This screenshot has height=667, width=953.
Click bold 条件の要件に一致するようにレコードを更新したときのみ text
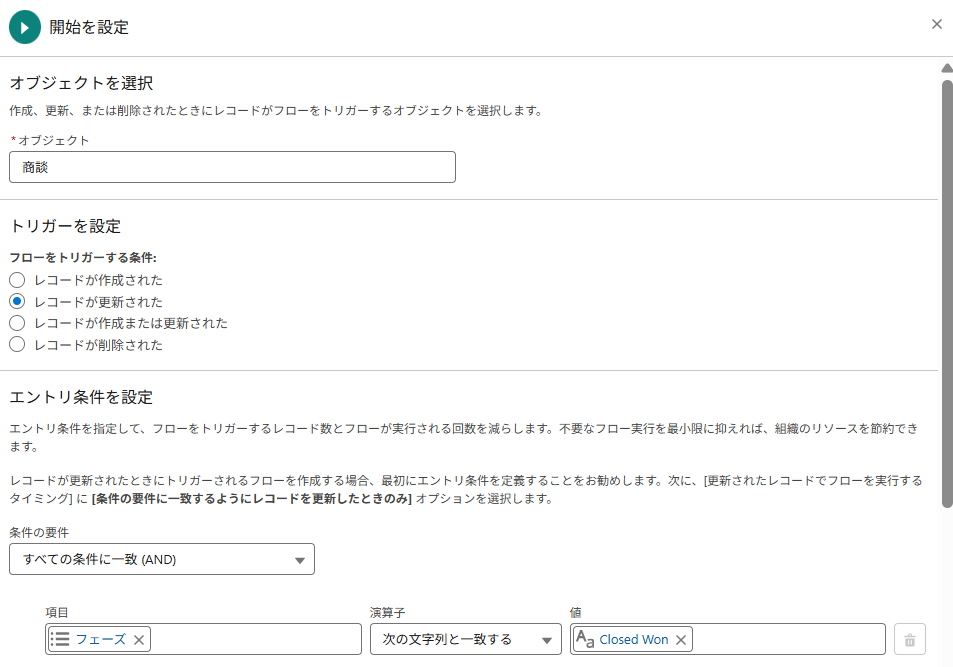click(252, 499)
